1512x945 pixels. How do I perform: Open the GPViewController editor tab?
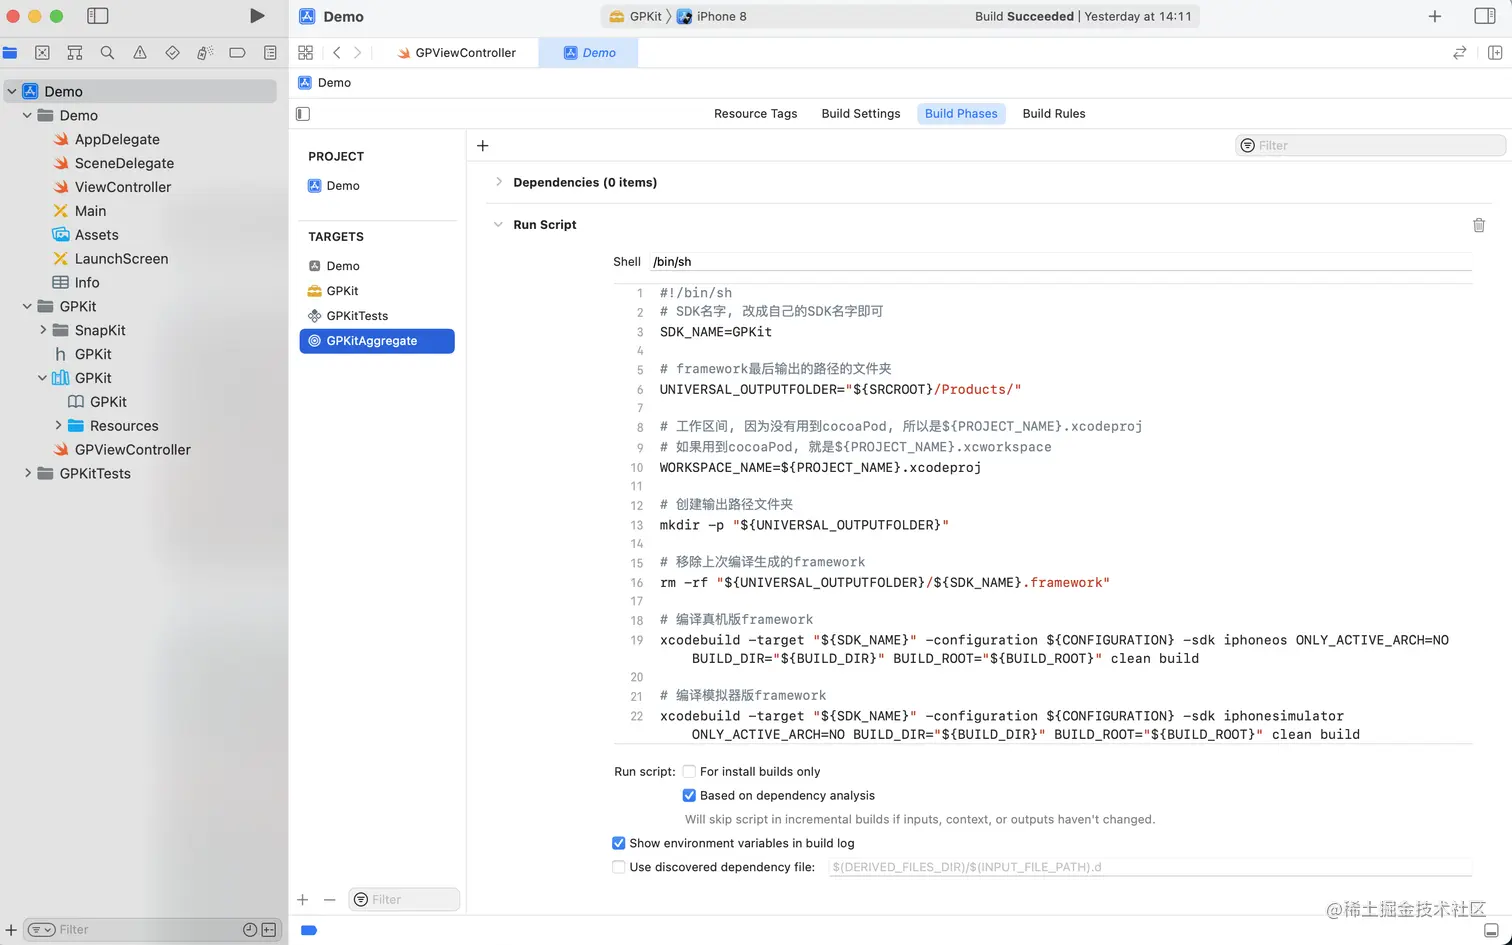pyautogui.click(x=457, y=53)
